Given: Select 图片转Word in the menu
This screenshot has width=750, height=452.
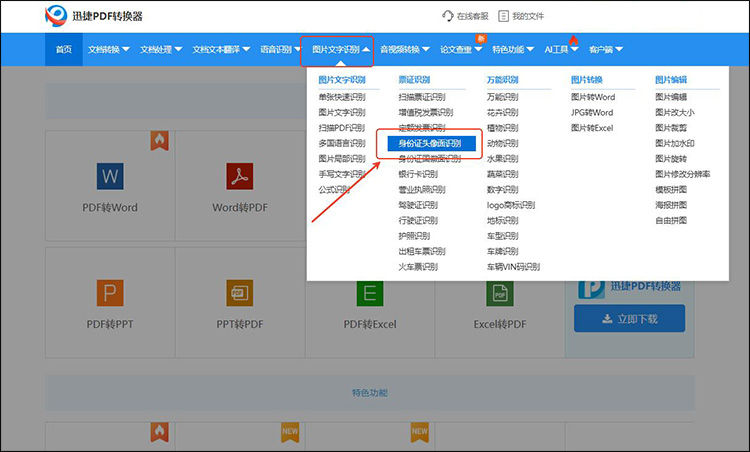Looking at the screenshot, I should [x=593, y=97].
